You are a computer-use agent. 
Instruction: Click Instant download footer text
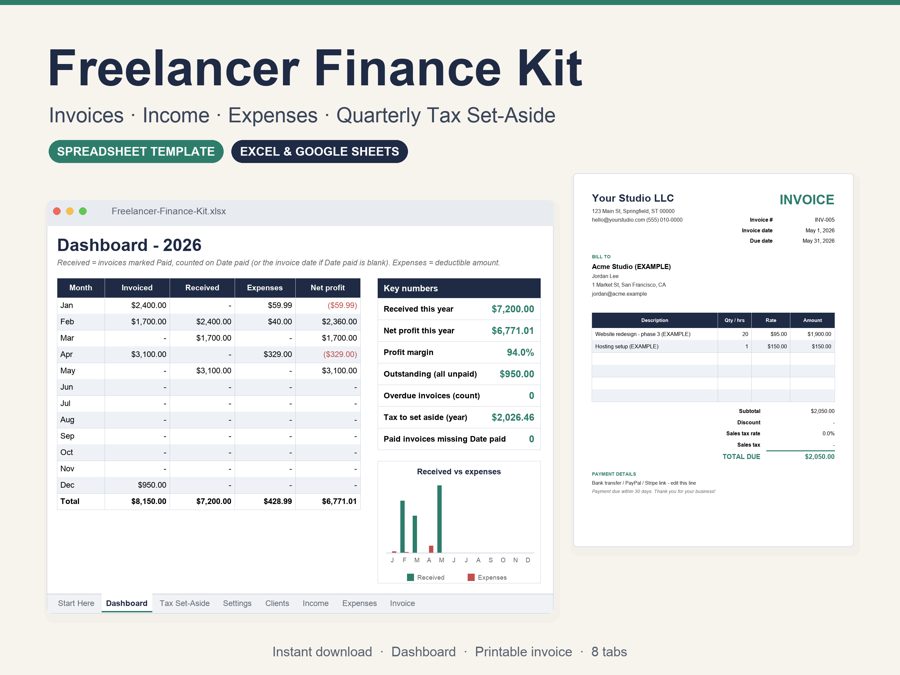(x=322, y=652)
